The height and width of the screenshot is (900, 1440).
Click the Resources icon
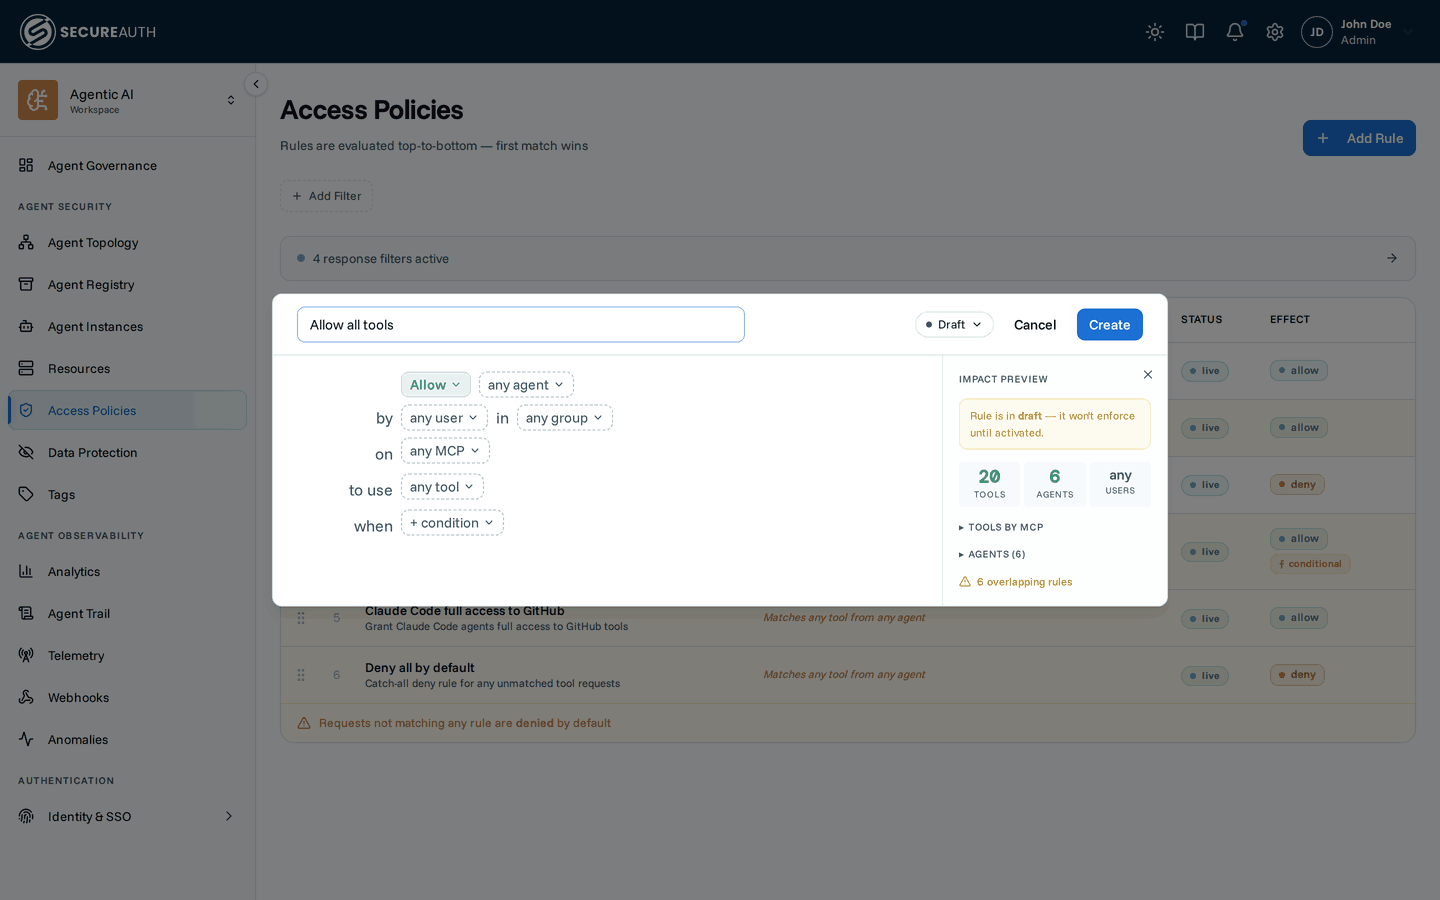click(x=26, y=368)
